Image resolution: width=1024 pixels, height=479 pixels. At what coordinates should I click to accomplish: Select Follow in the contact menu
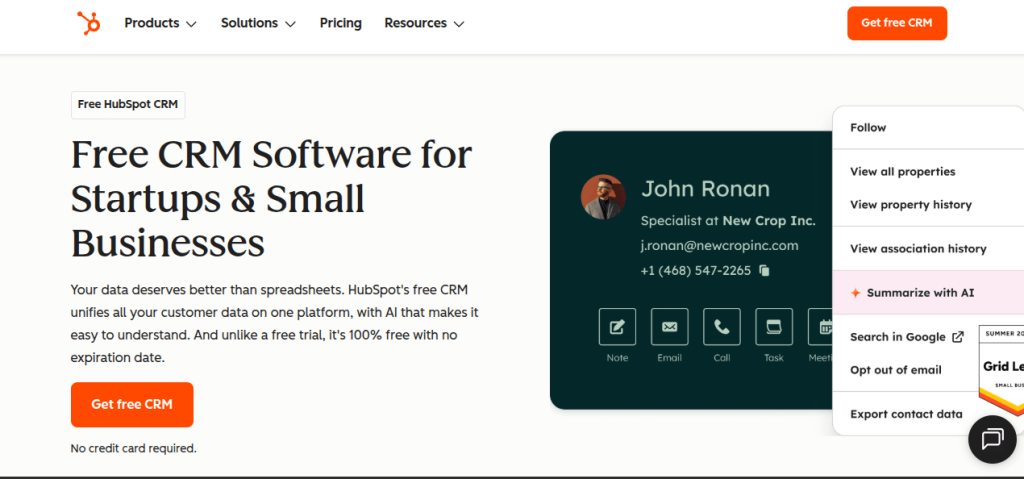(868, 127)
